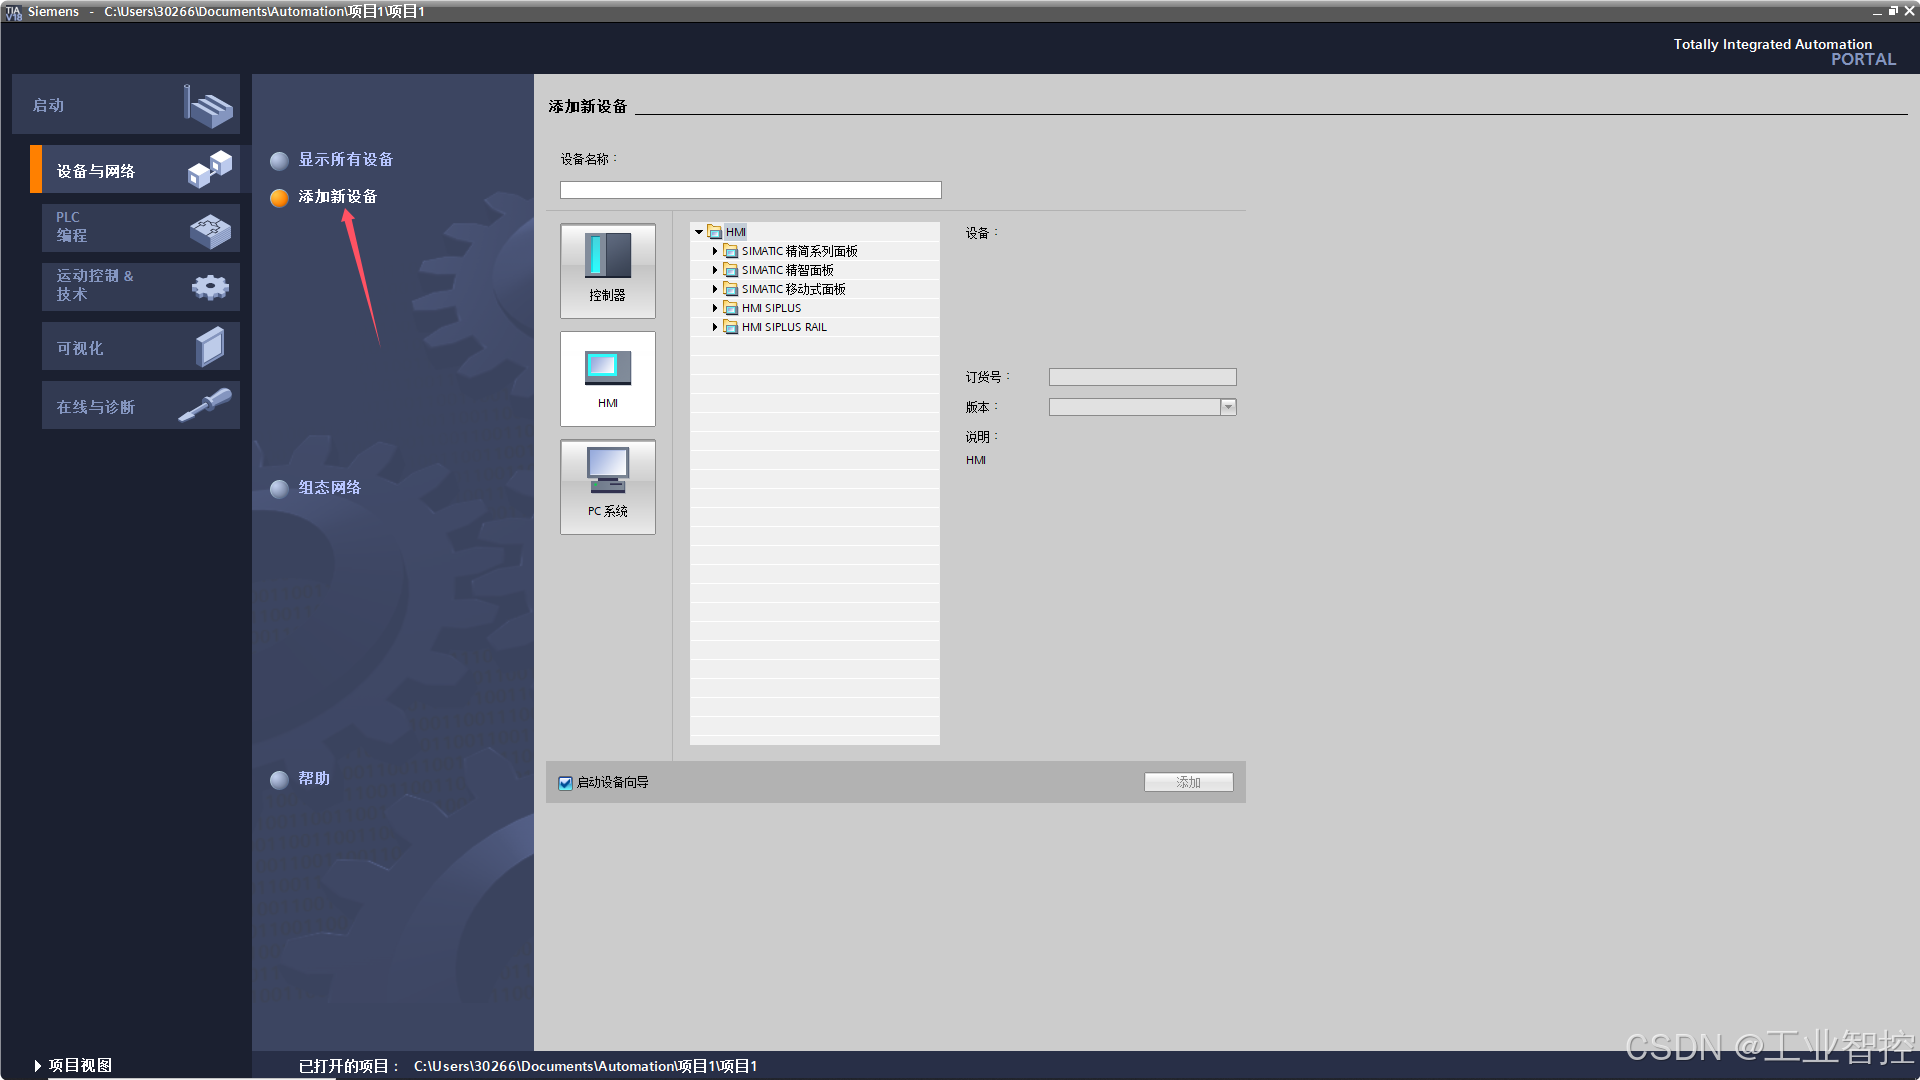
Task: Open the 启动 start portal icon
Action: [208, 105]
